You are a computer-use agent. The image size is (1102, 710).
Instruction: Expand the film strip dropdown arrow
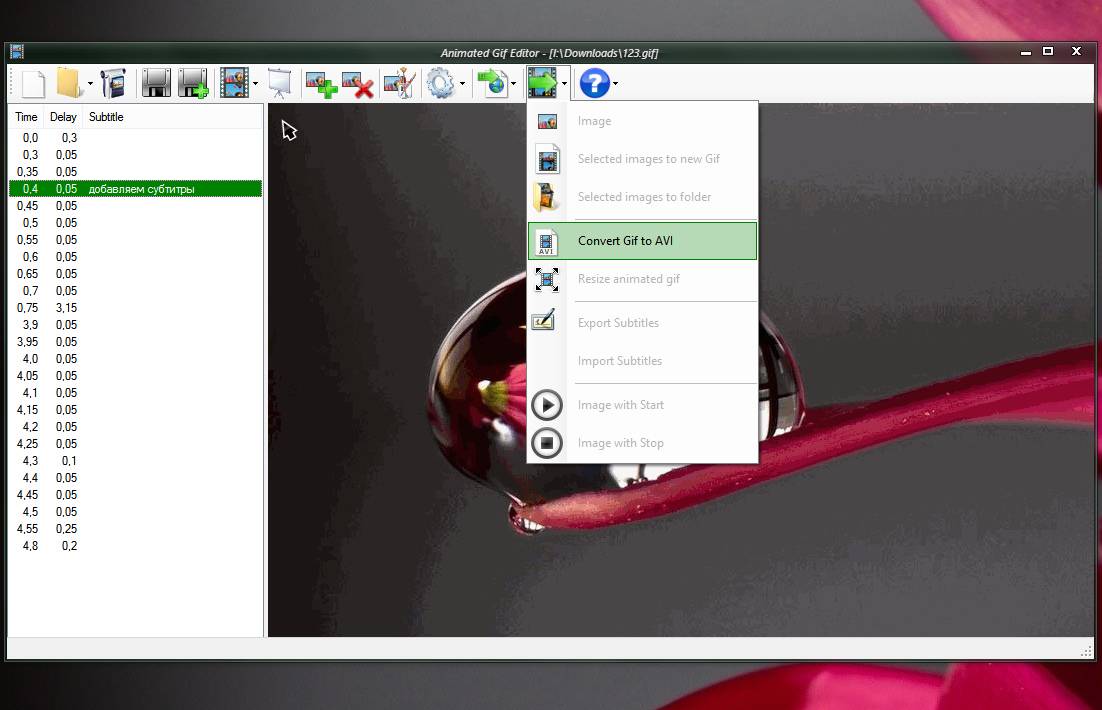click(x=255, y=84)
